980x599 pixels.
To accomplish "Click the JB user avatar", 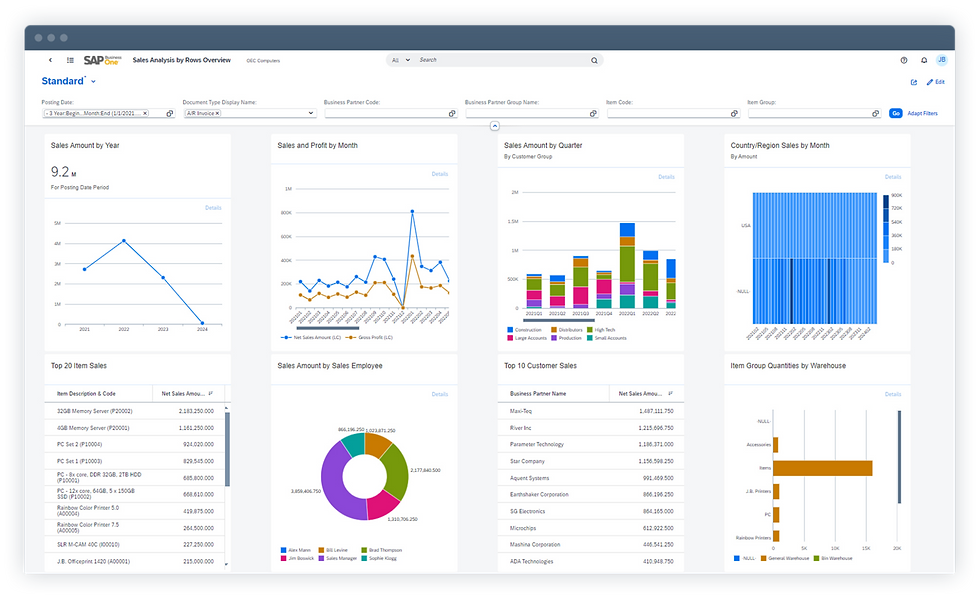I will [x=941, y=60].
